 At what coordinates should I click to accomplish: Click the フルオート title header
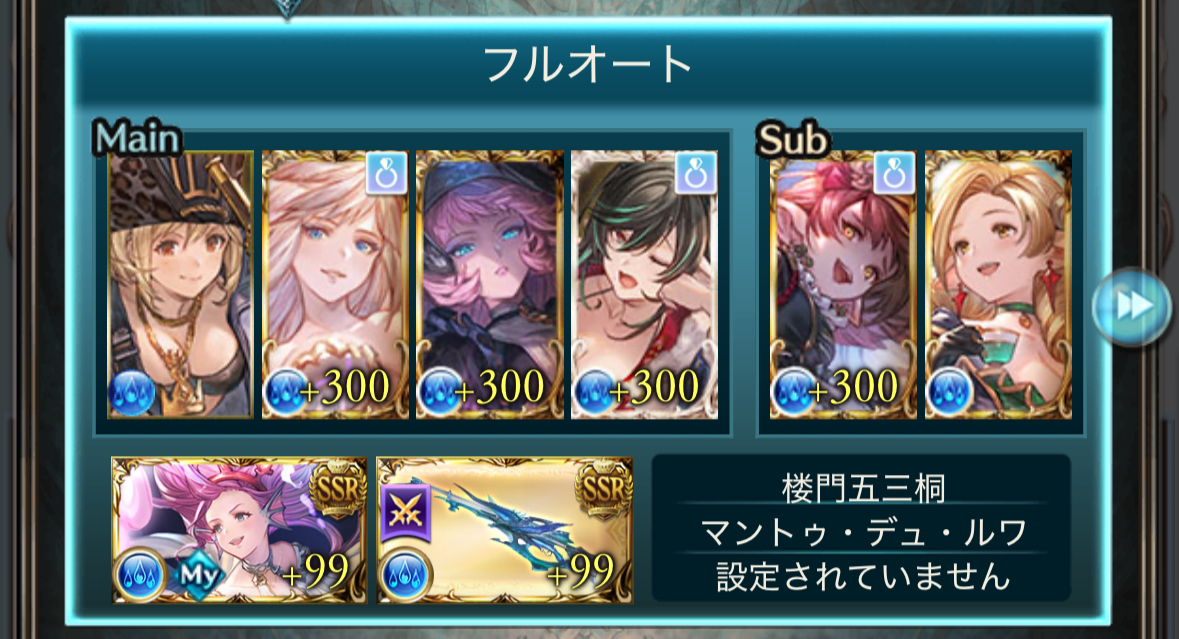coord(588,63)
